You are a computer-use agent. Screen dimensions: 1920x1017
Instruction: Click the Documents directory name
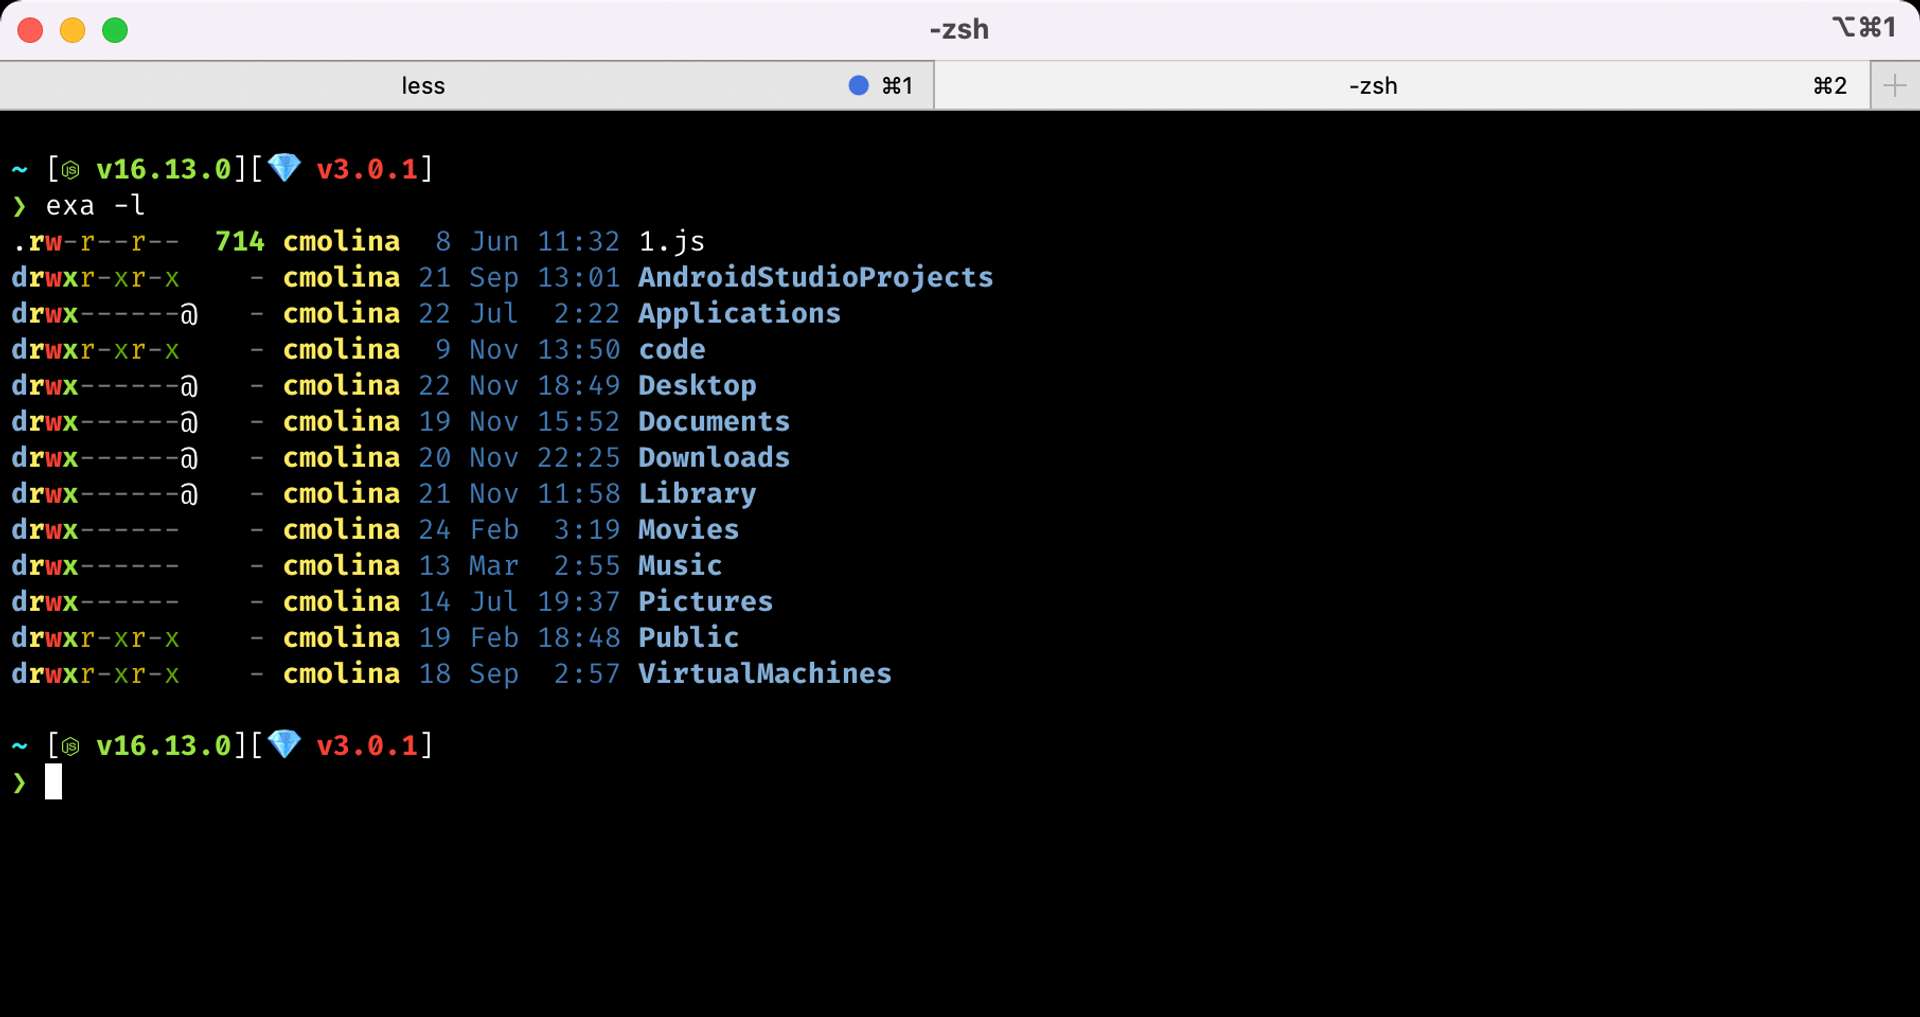[x=713, y=421]
